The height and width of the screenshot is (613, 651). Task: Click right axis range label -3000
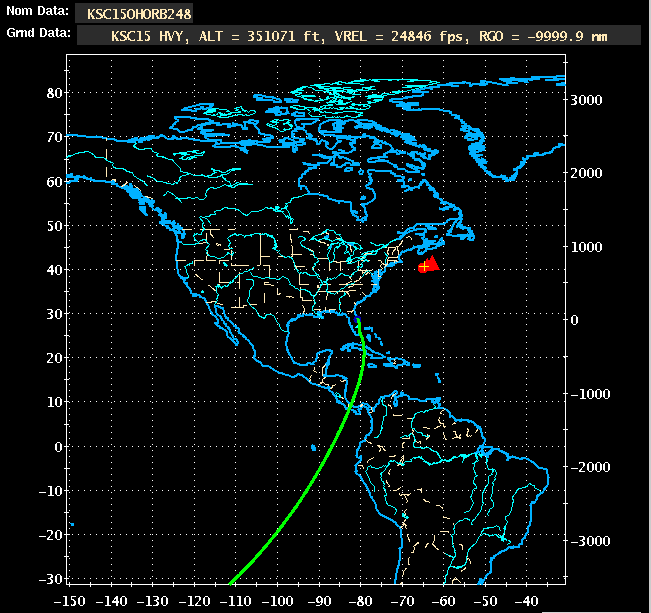point(590,541)
